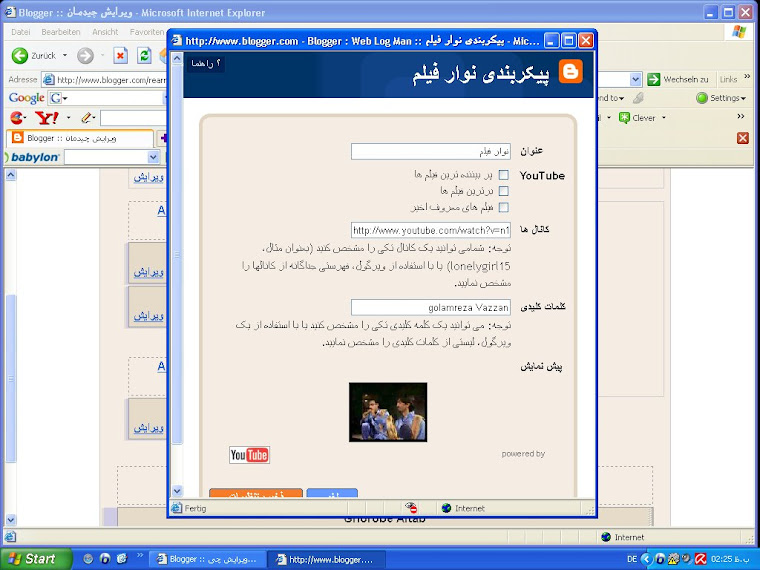
Task: Click the orange Blogger logo in popup header
Action: point(570,72)
